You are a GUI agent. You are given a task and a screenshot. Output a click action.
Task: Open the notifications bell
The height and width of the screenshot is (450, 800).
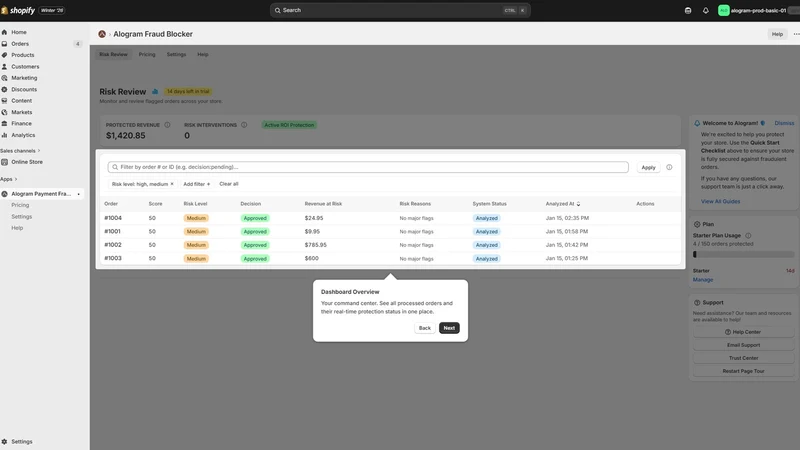706,10
